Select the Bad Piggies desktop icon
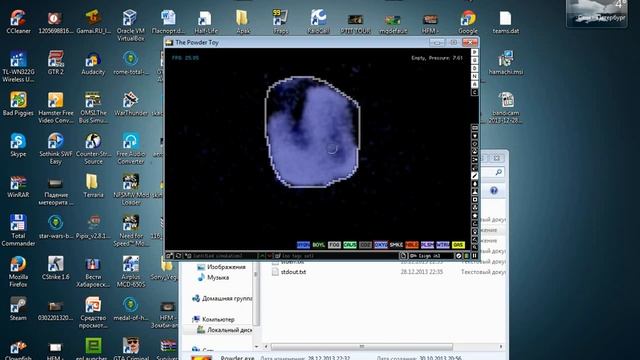Image resolution: width=640 pixels, height=360 pixels. click(x=18, y=104)
